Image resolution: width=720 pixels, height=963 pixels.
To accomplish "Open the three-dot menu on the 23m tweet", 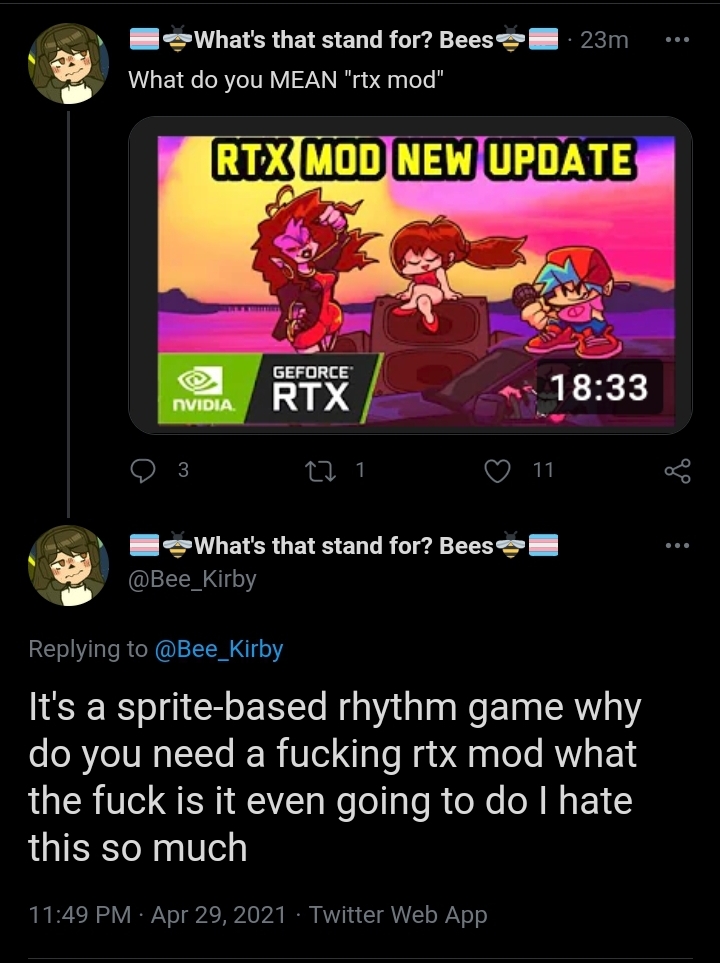I will tap(678, 39).
